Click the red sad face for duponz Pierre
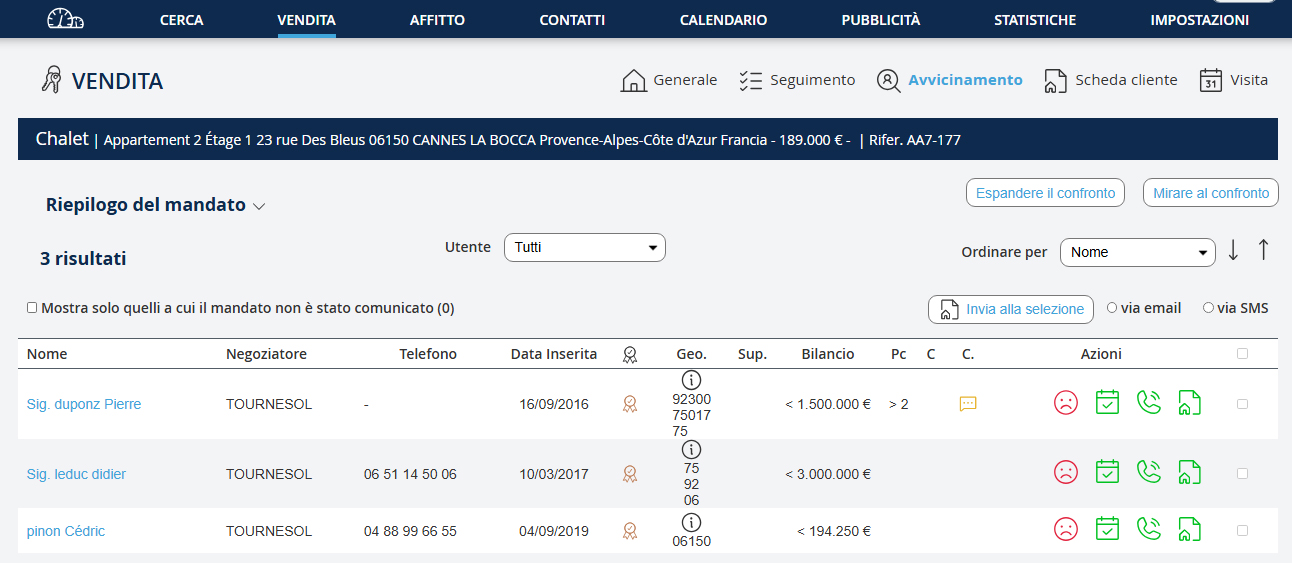This screenshot has width=1292, height=563. (1066, 403)
